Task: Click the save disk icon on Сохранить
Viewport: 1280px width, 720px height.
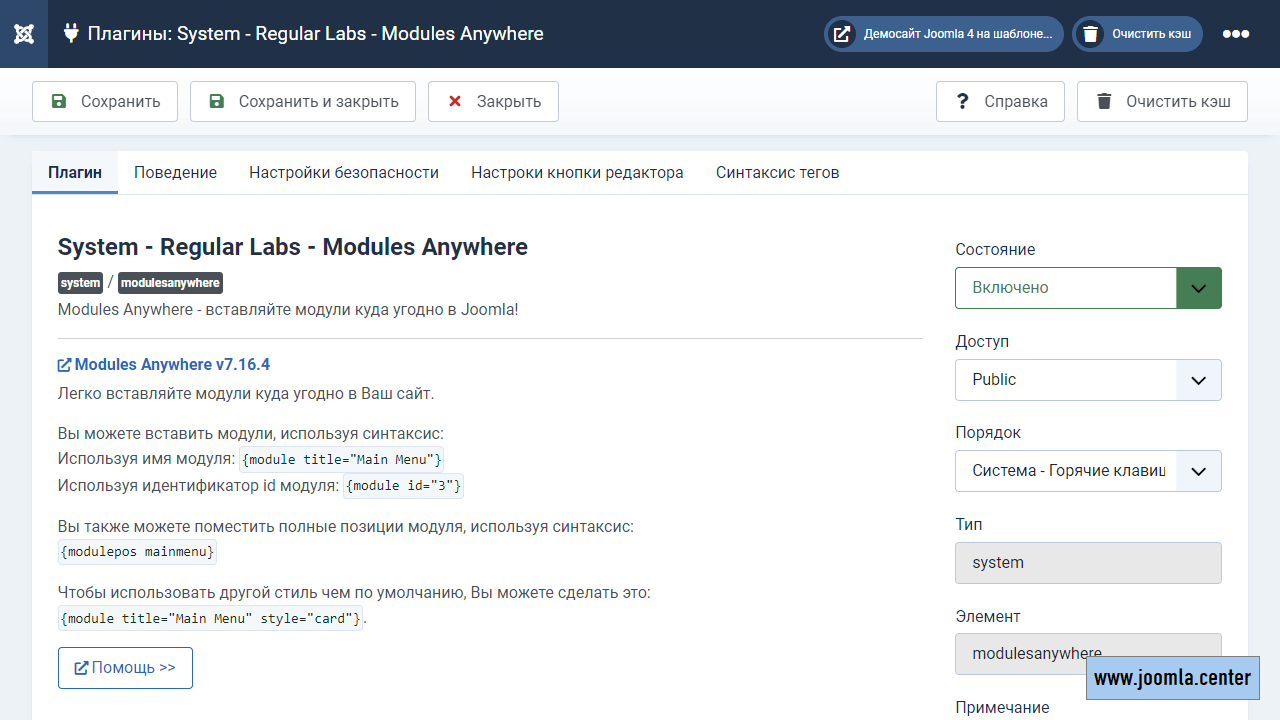Action: click(x=60, y=101)
